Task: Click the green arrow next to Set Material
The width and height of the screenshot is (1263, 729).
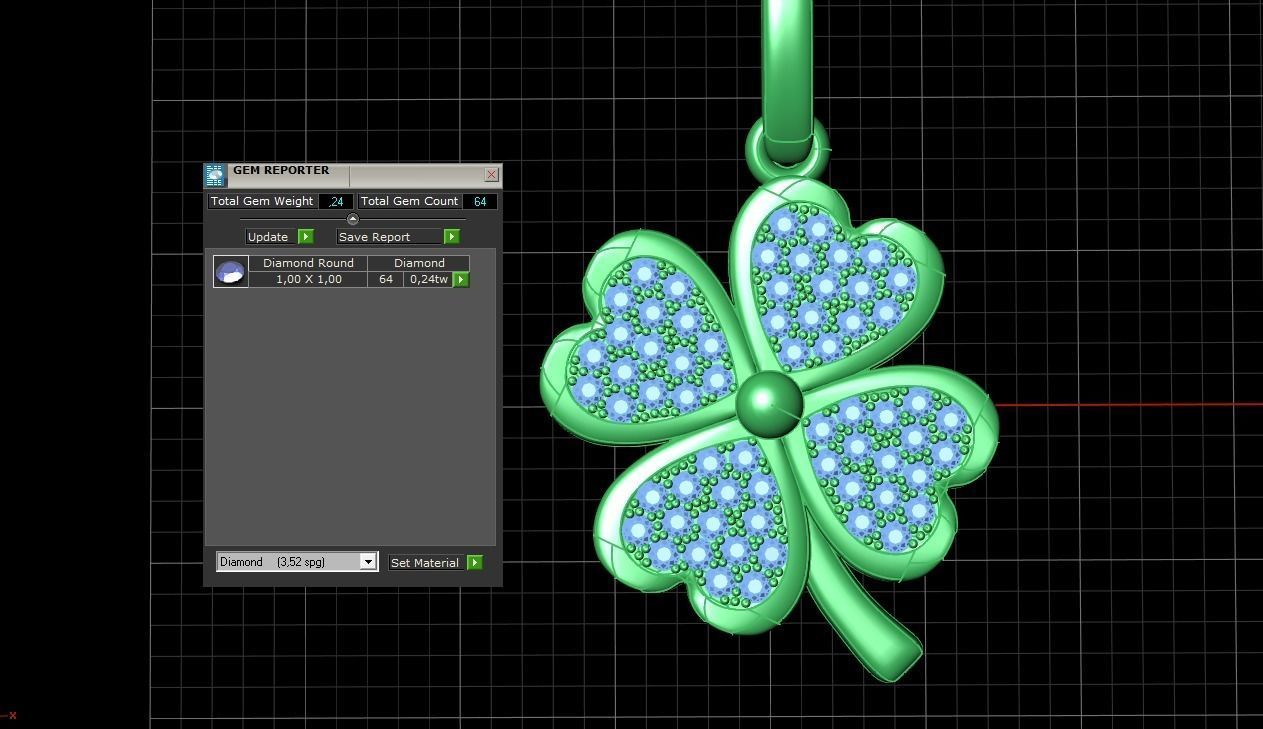Action: (x=475, y=563)
